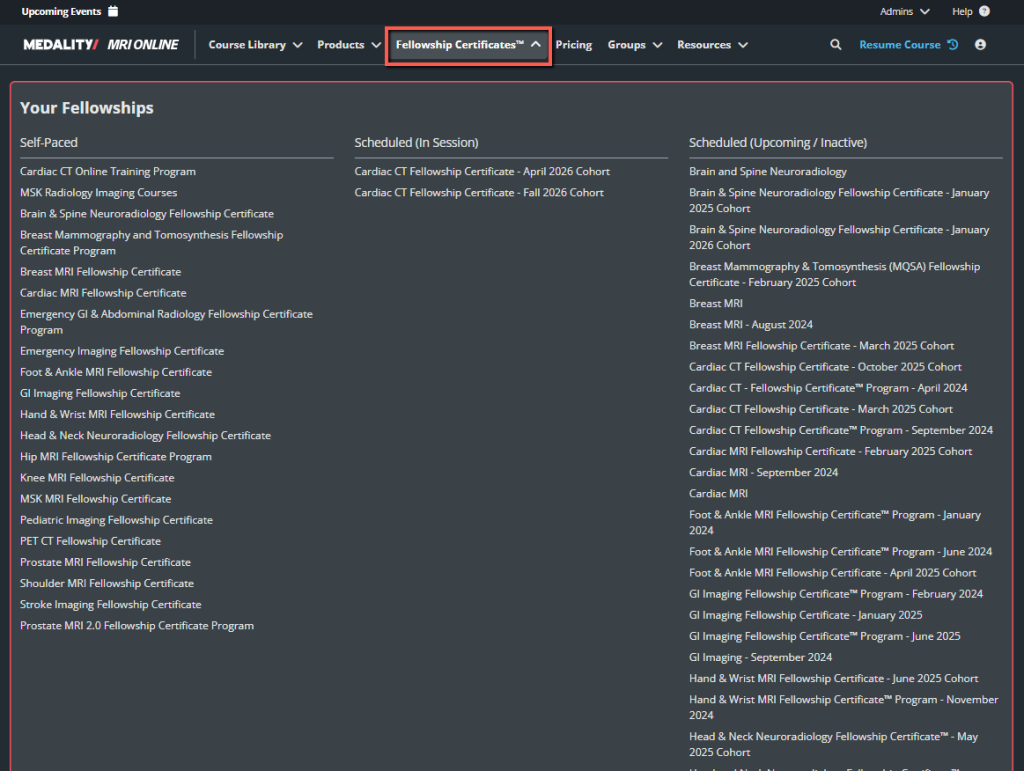Open Hand & Wrist MRI June 2025 Cohort
Image resolution: width=1024 pixels, height=771 pixels.
tap(833, 678)
